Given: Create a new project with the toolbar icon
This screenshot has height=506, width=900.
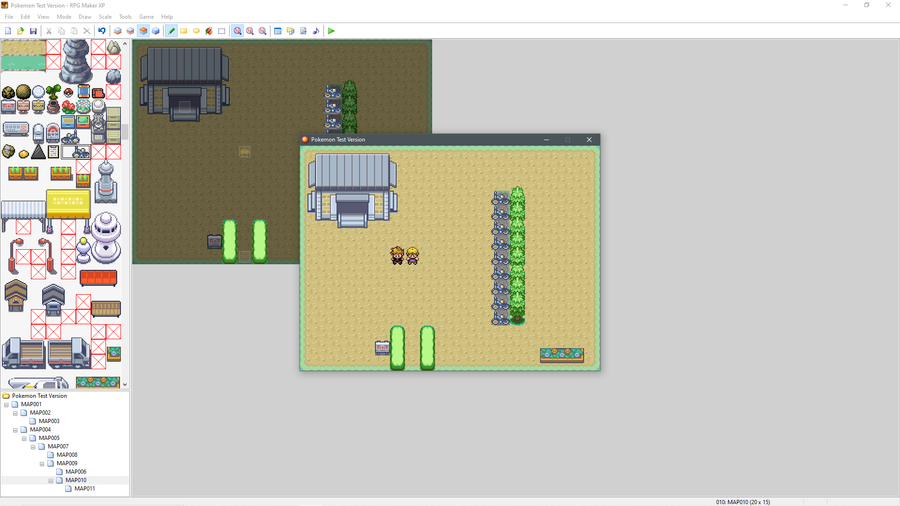Looking at the screenshot, I should coord(8,31).
